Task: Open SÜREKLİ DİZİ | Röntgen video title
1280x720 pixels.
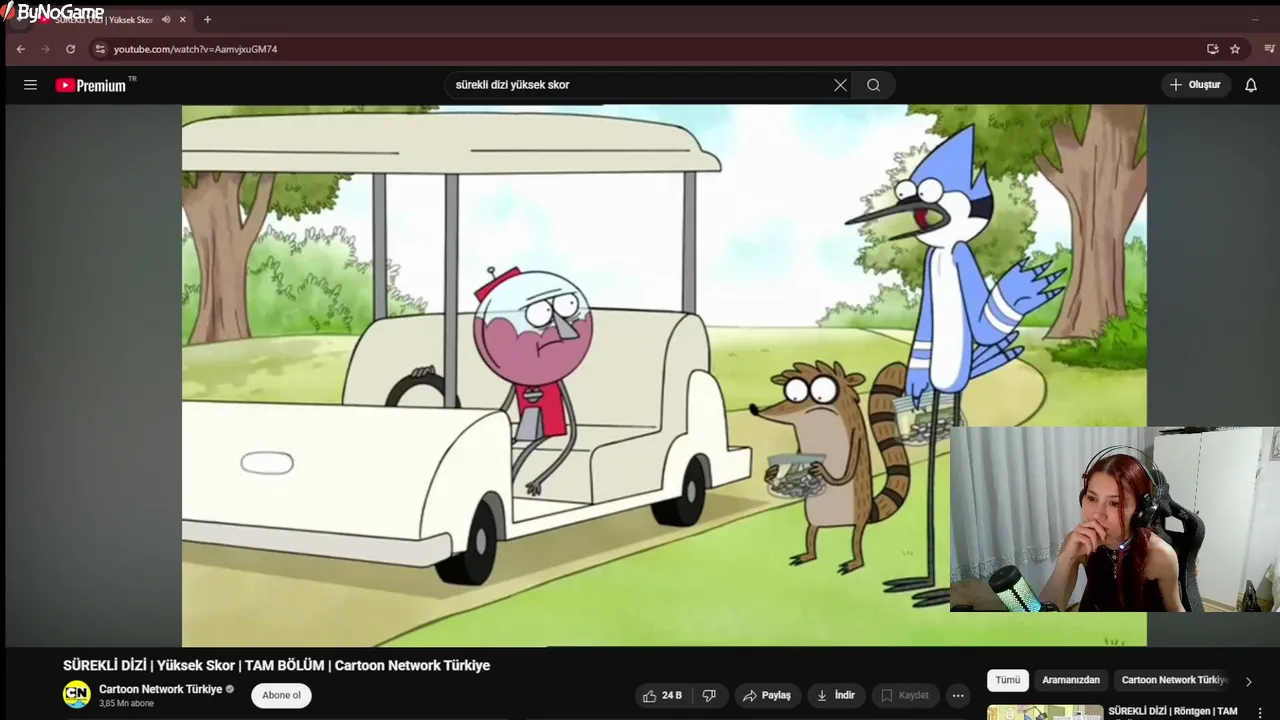Action: click(1173, 711)
